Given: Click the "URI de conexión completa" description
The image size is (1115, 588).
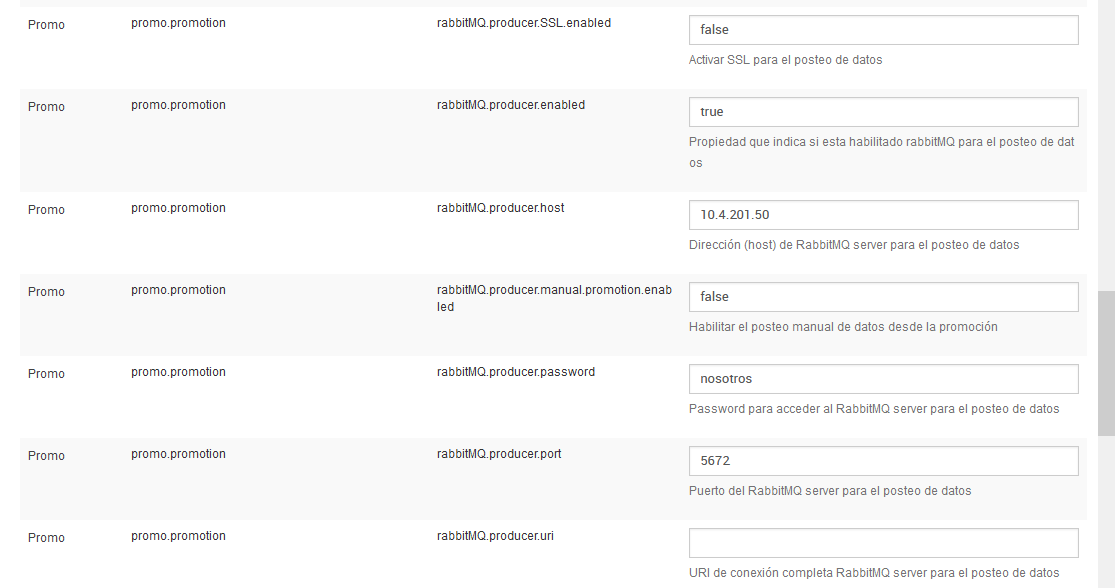Looking at the screenshot, I should 874,573.
